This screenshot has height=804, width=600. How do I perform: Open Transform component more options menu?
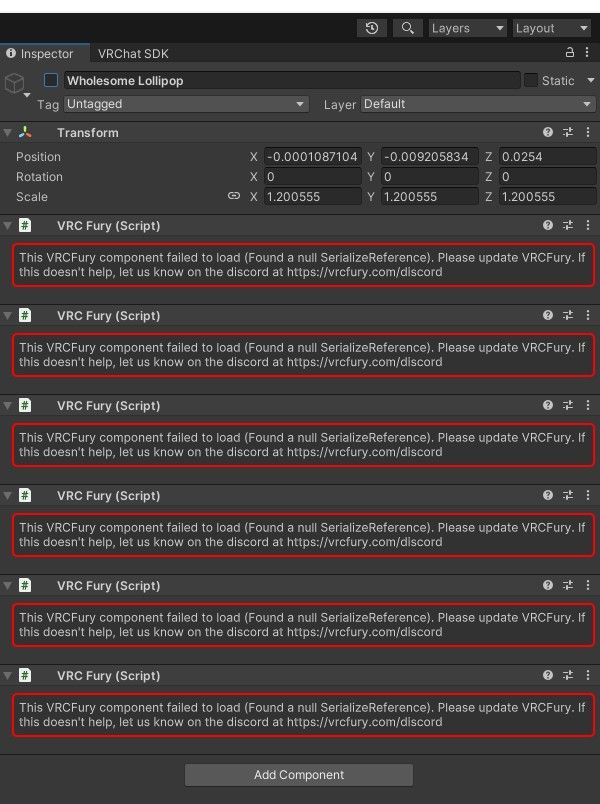click(588, 132)
